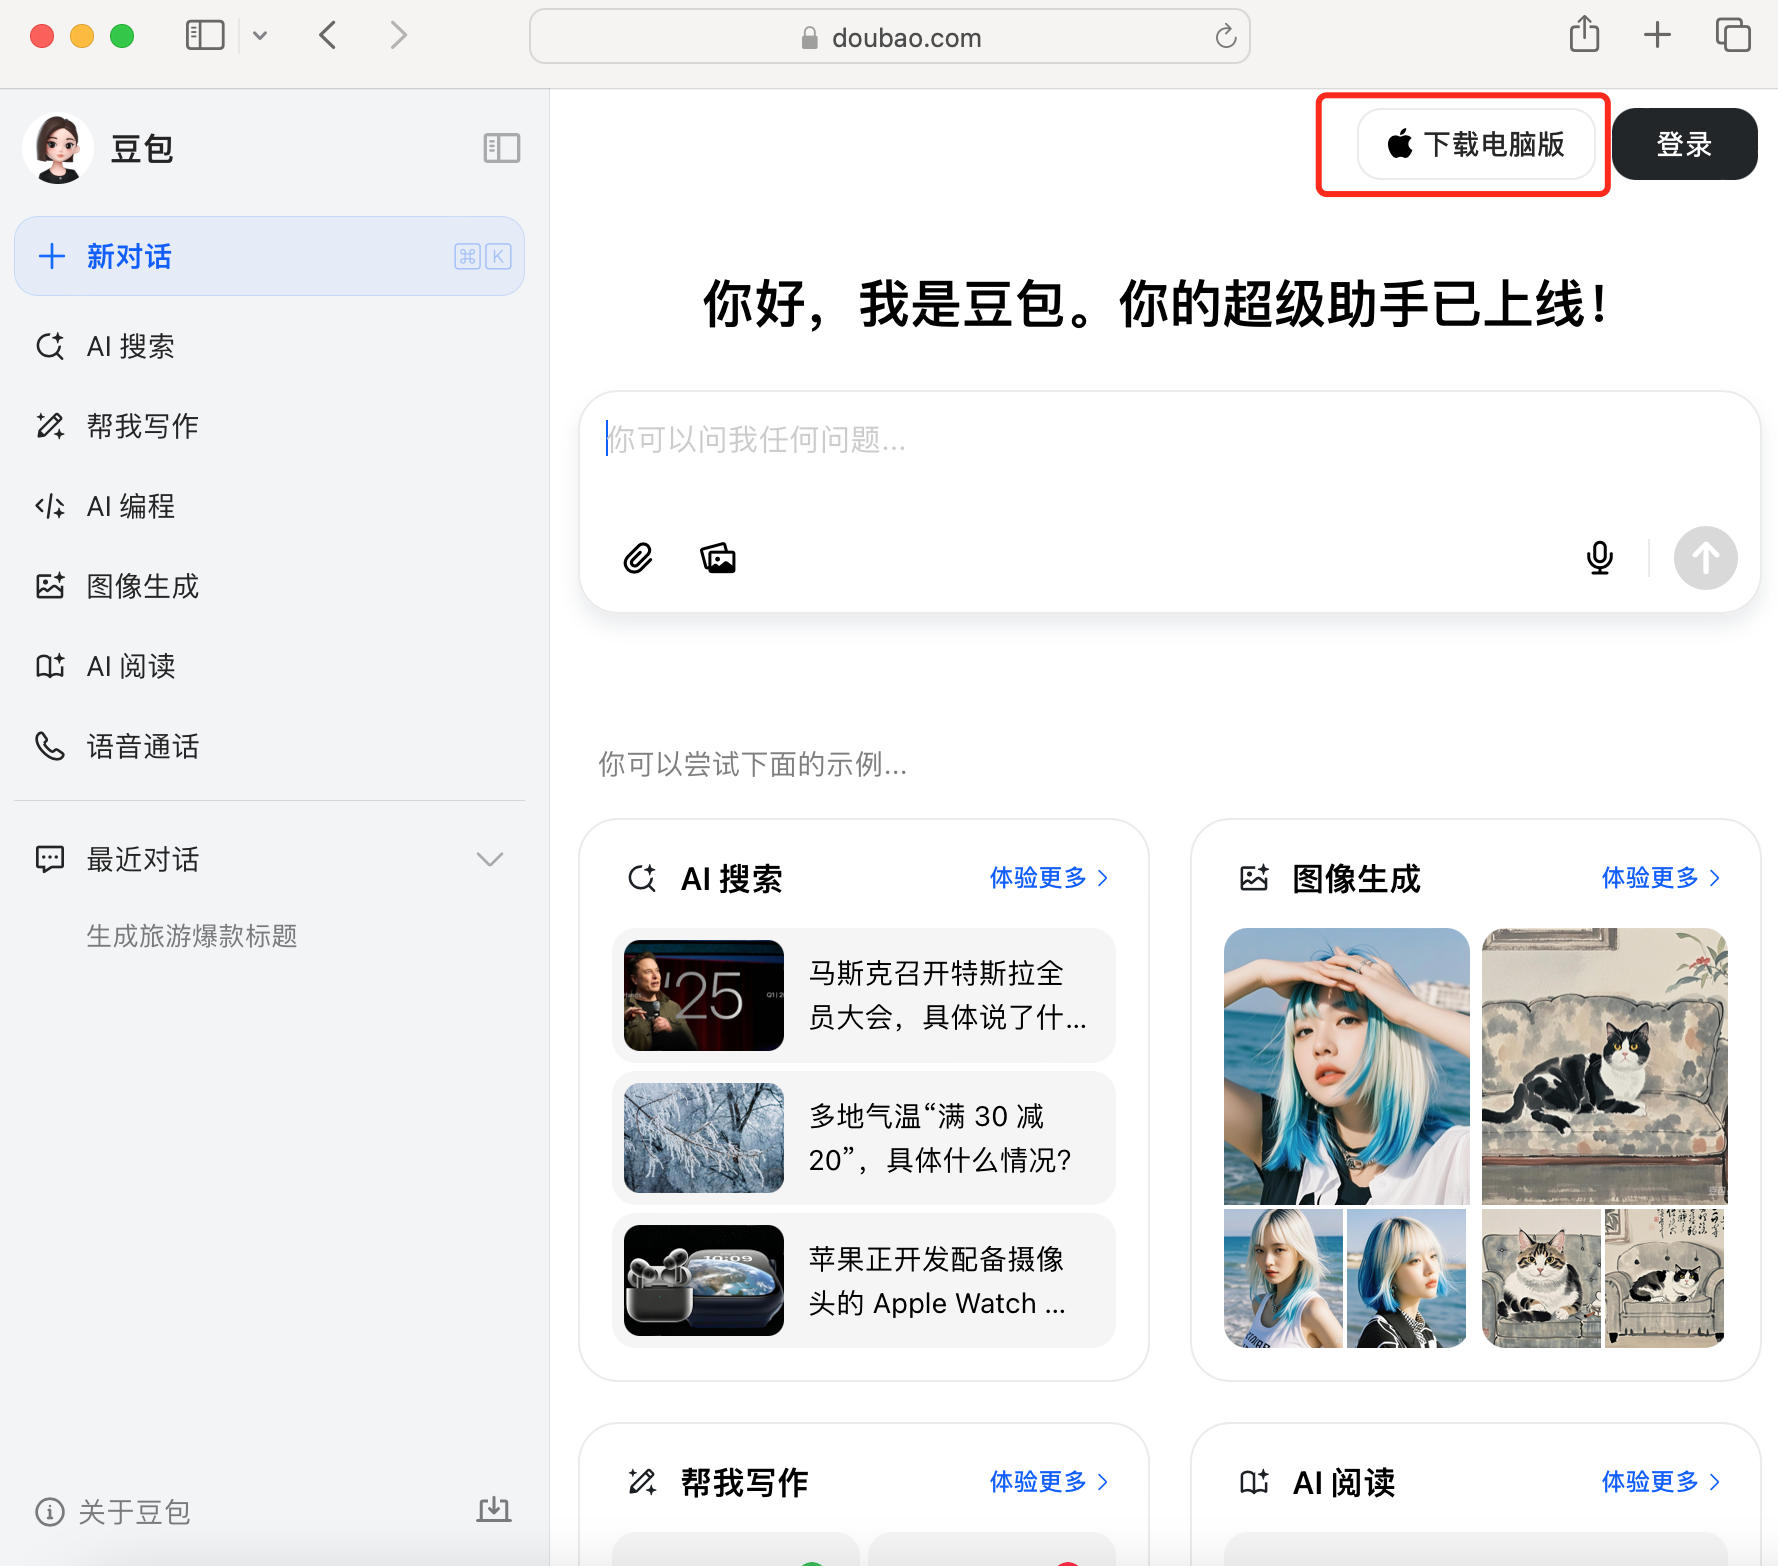This screenshot has width=1778, height=1566.
Task: Open AI 阅读 in the sidebar
Action: click(x=269, y=666)
